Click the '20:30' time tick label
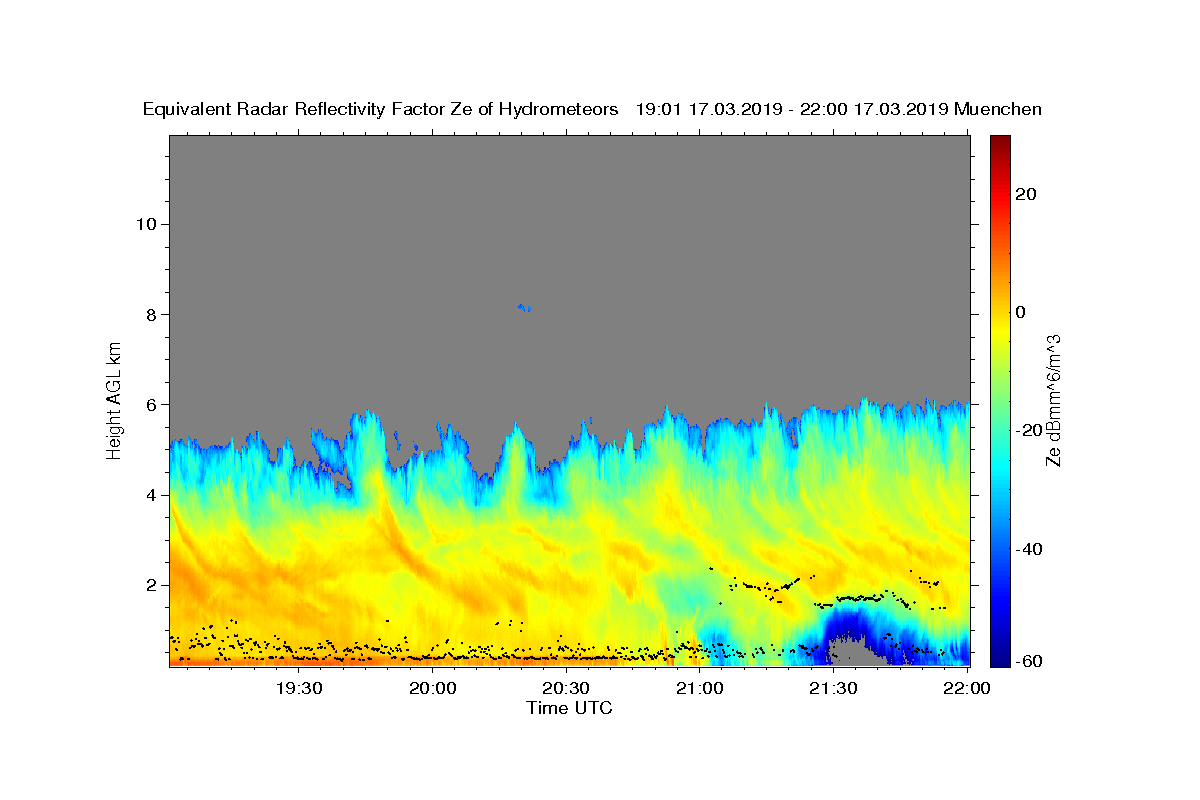Viewport: 1200px width, 800px height. tap(566, 687)
